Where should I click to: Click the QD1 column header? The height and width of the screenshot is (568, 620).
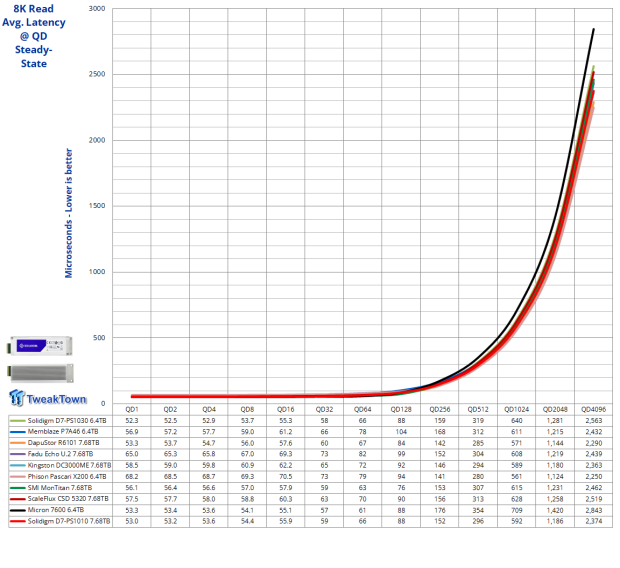130,408
